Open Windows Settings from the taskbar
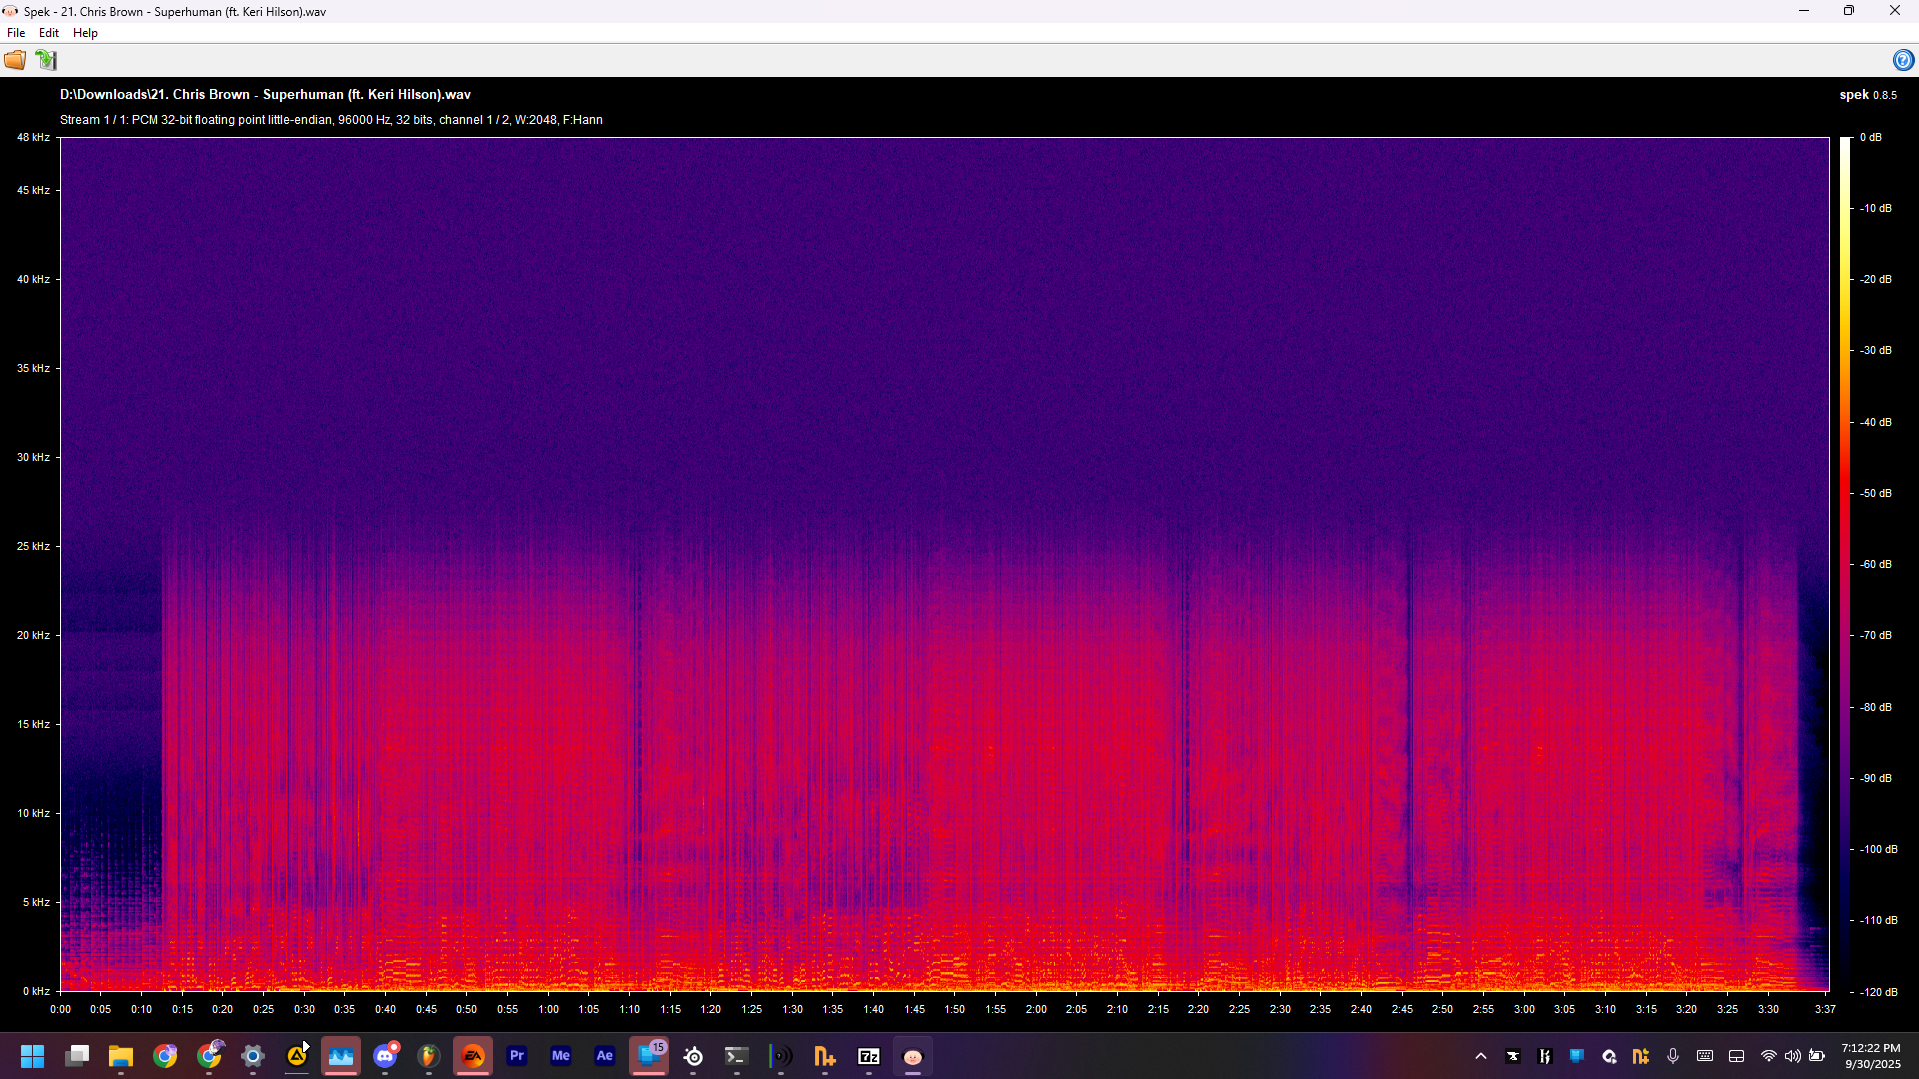This screenshot has width=1919, height=1079. 253,1056
